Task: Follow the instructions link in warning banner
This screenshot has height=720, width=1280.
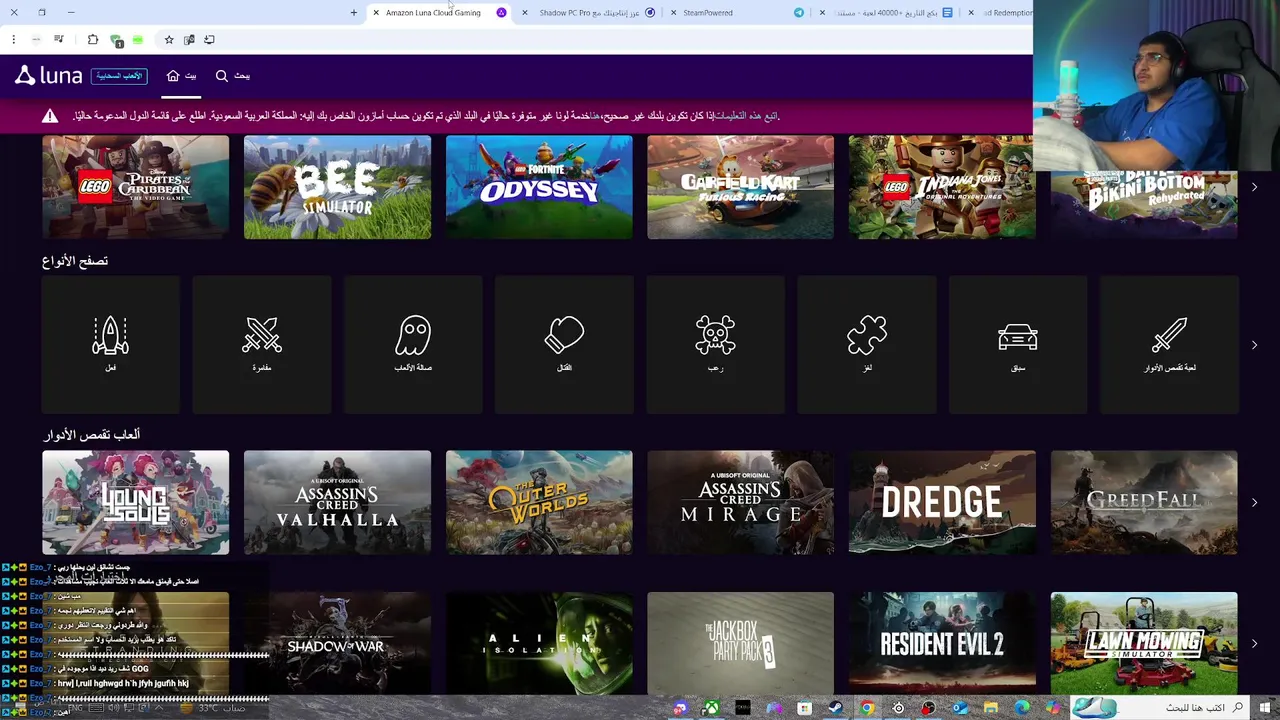Action: click(745, 116)
